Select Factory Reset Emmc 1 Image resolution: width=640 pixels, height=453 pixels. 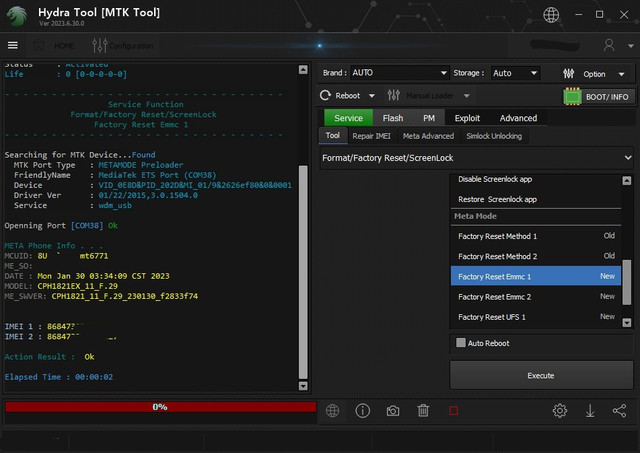click(x=536, y=276)
